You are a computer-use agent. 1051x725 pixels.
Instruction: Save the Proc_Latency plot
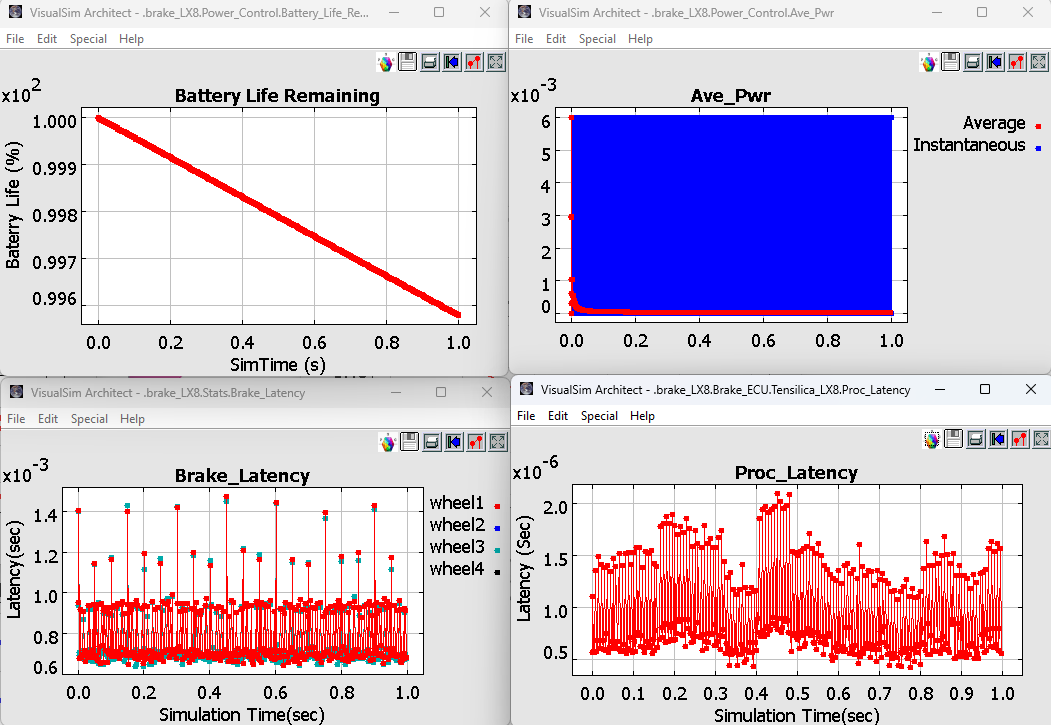pos(954,439)
